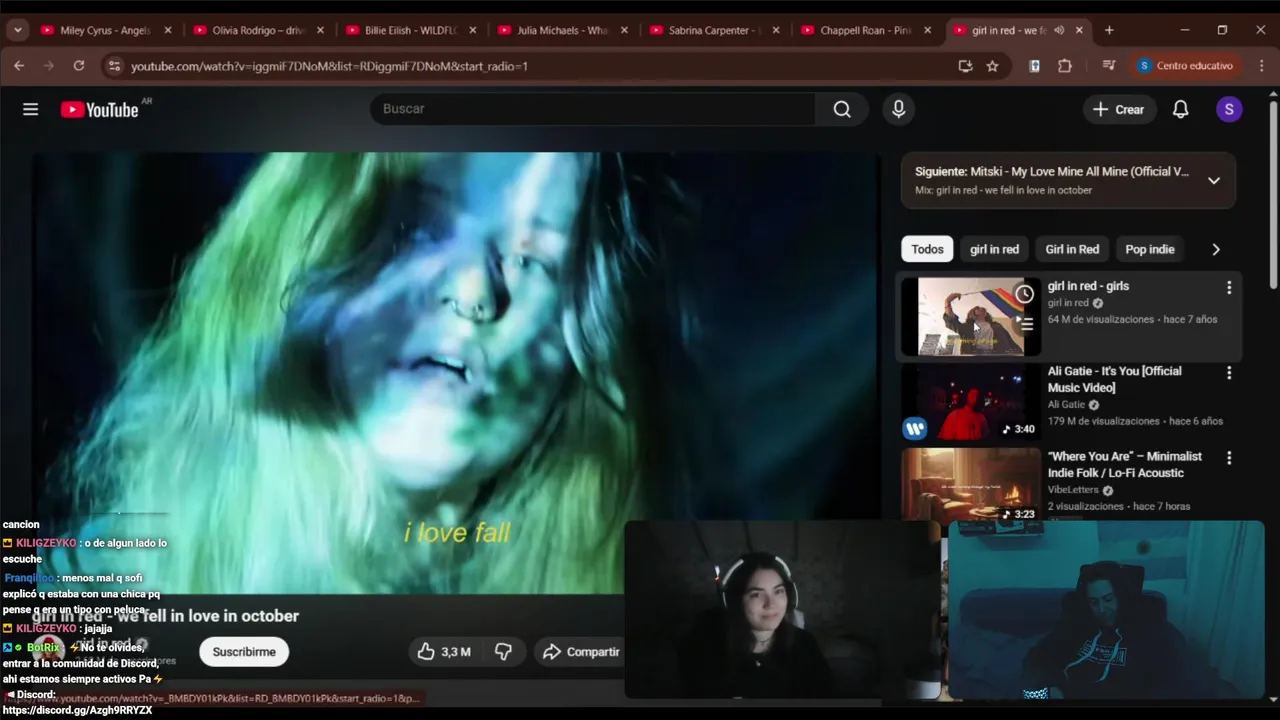Screen dimensions: 1280x720
Task: Click 'Ali Gatie' channel name text
Action: [1066, 405]
